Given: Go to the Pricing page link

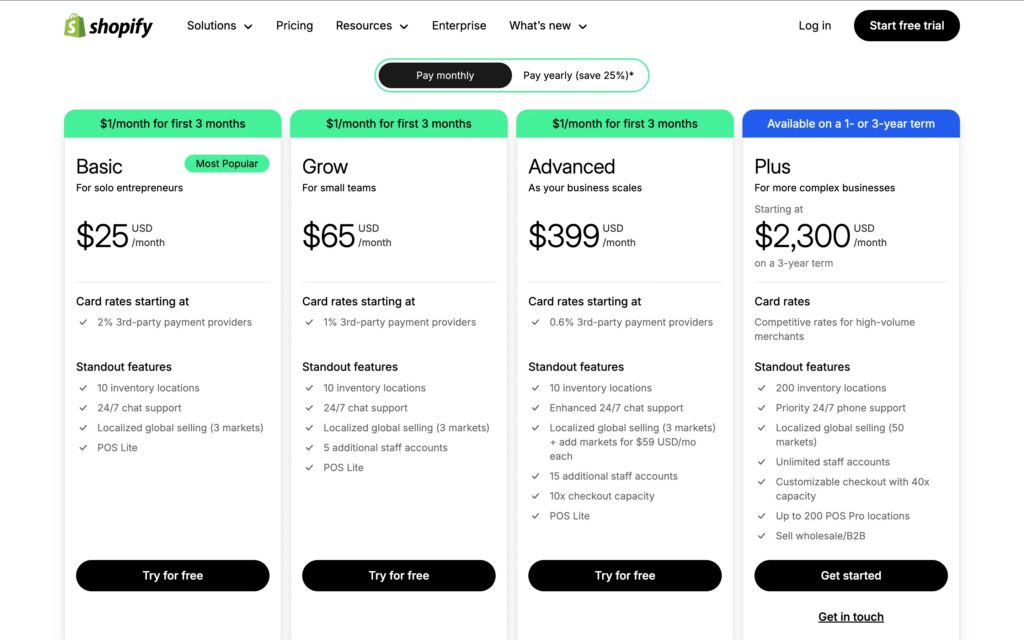Looking at the screenshot, I should tap(294, 26).
